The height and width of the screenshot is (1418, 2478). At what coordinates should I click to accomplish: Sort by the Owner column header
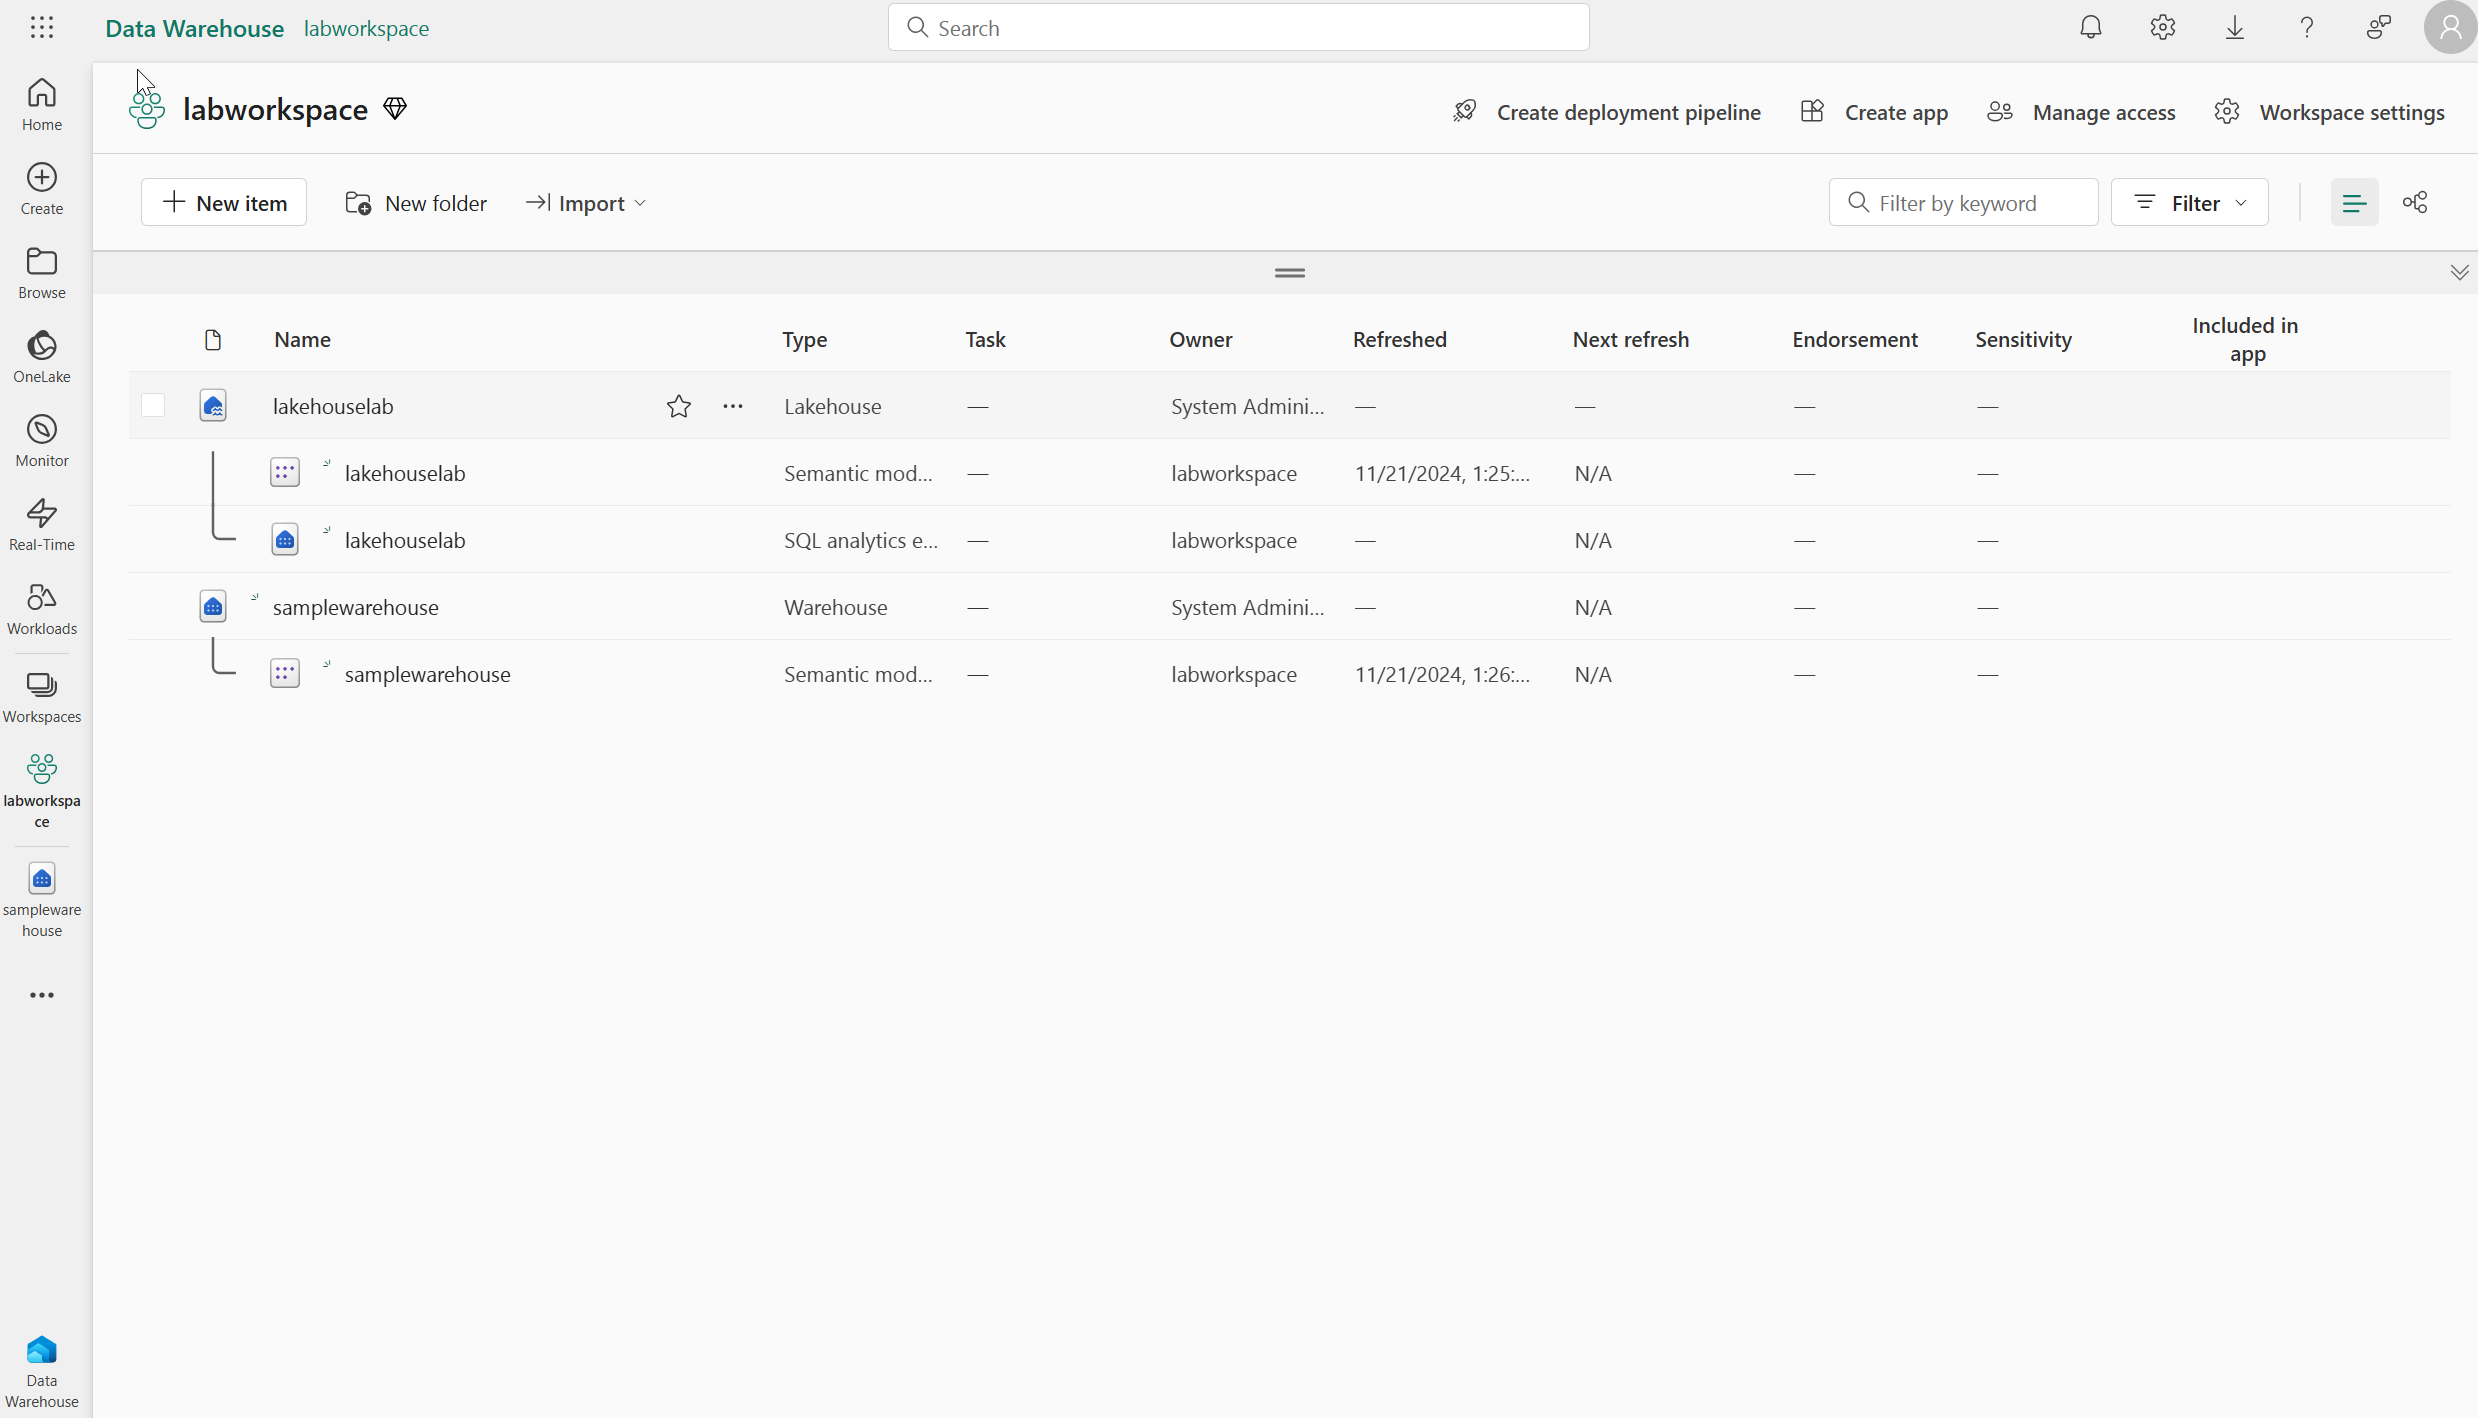(1201, 339)
